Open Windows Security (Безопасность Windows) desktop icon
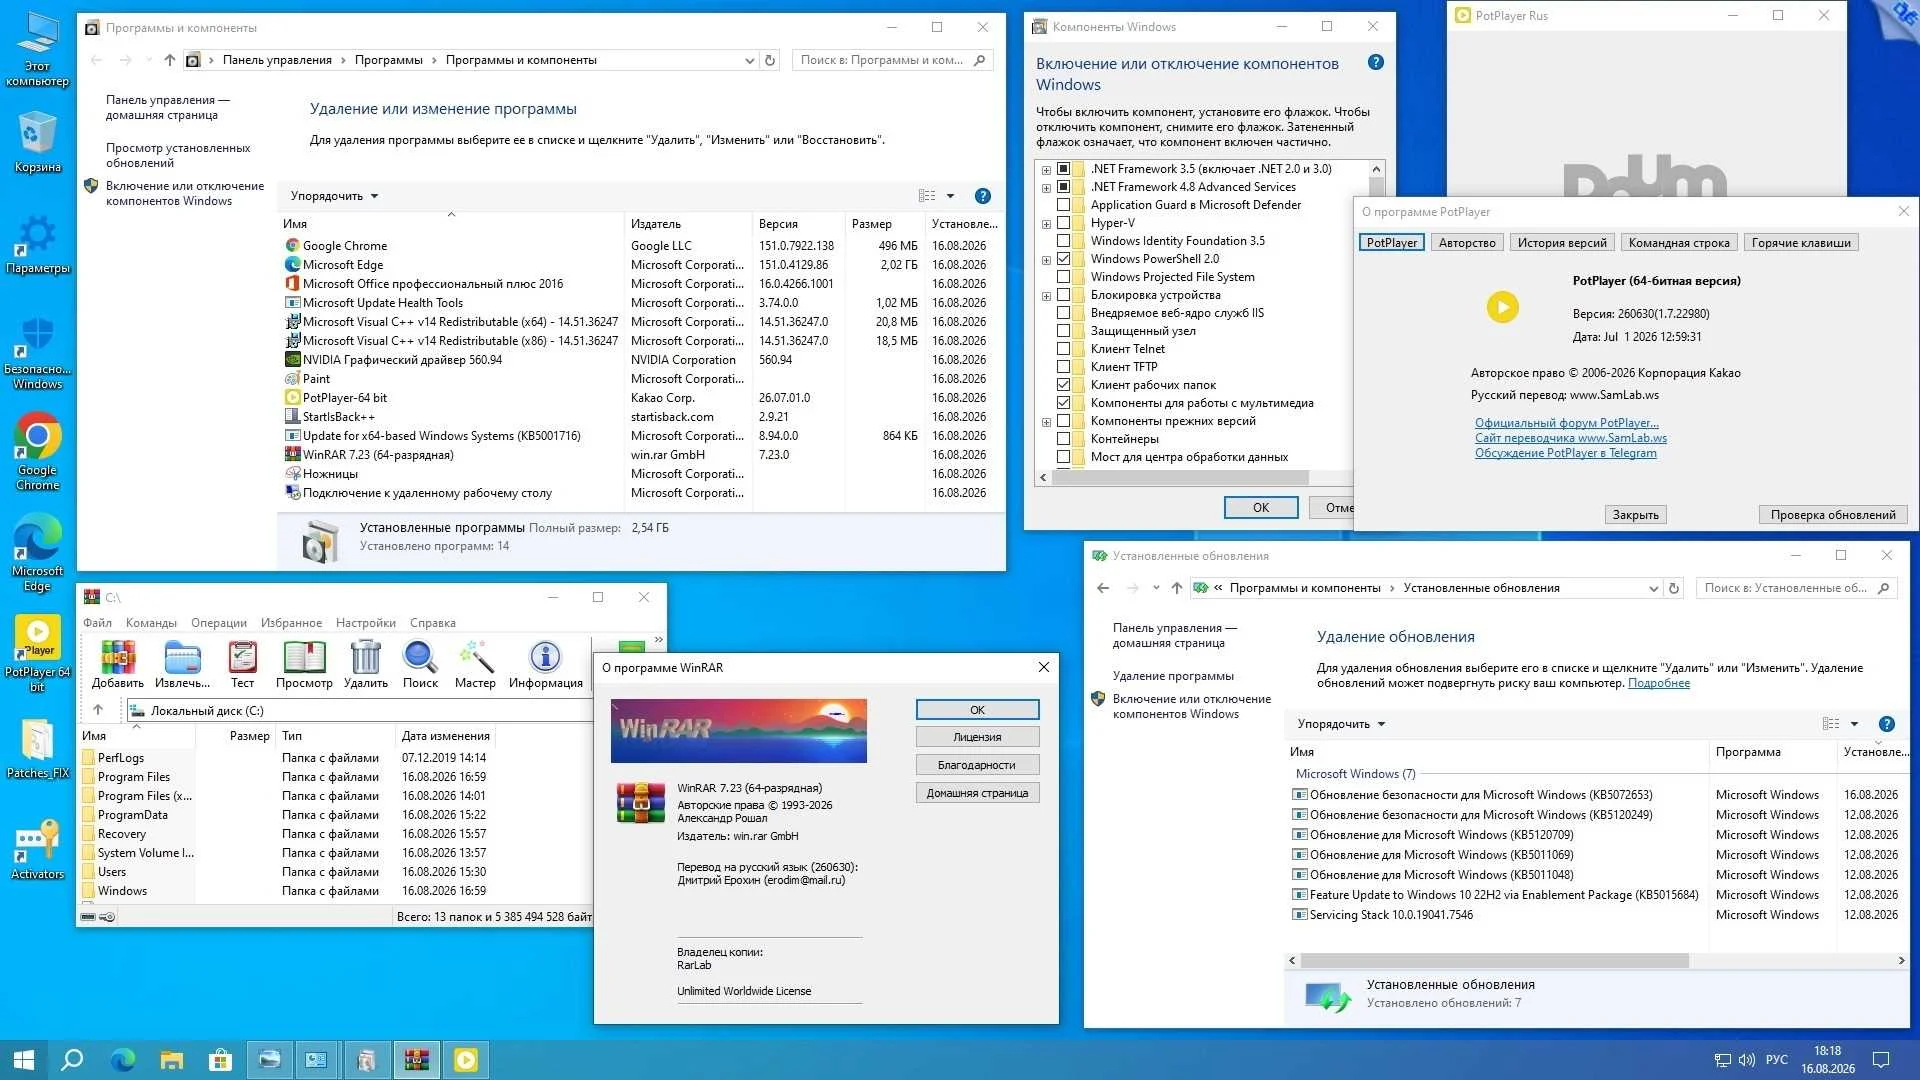The width and height of the screenshot is (1920, 1080). (x=37, y=352)
